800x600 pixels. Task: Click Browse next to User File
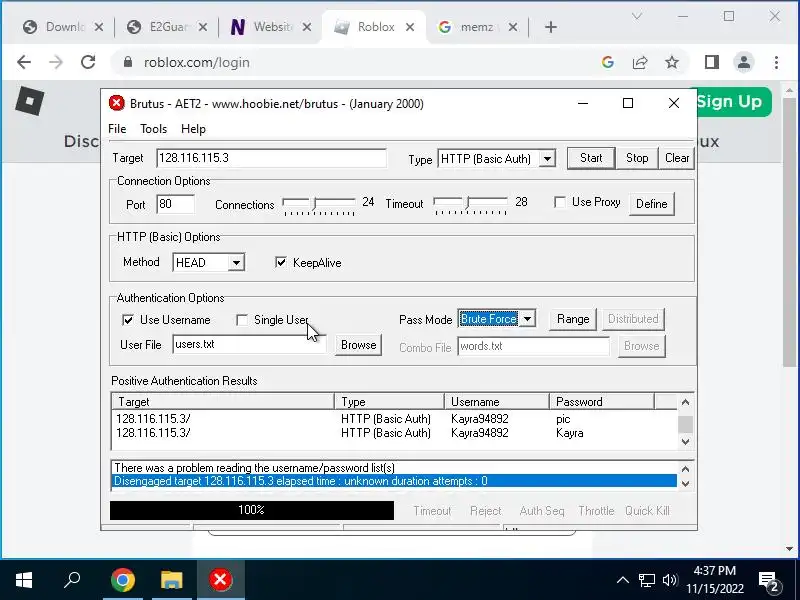point(358,345)
